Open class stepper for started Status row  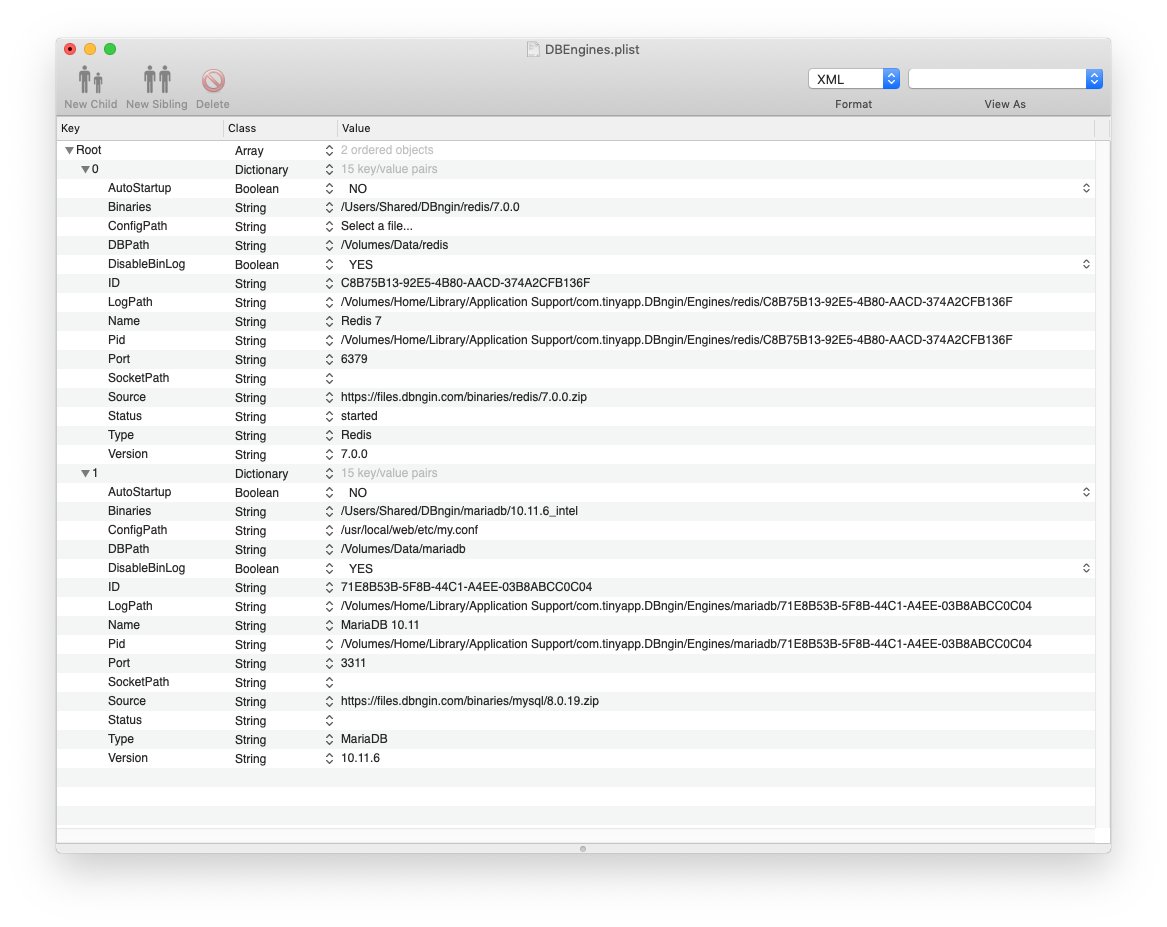(329, 417)
